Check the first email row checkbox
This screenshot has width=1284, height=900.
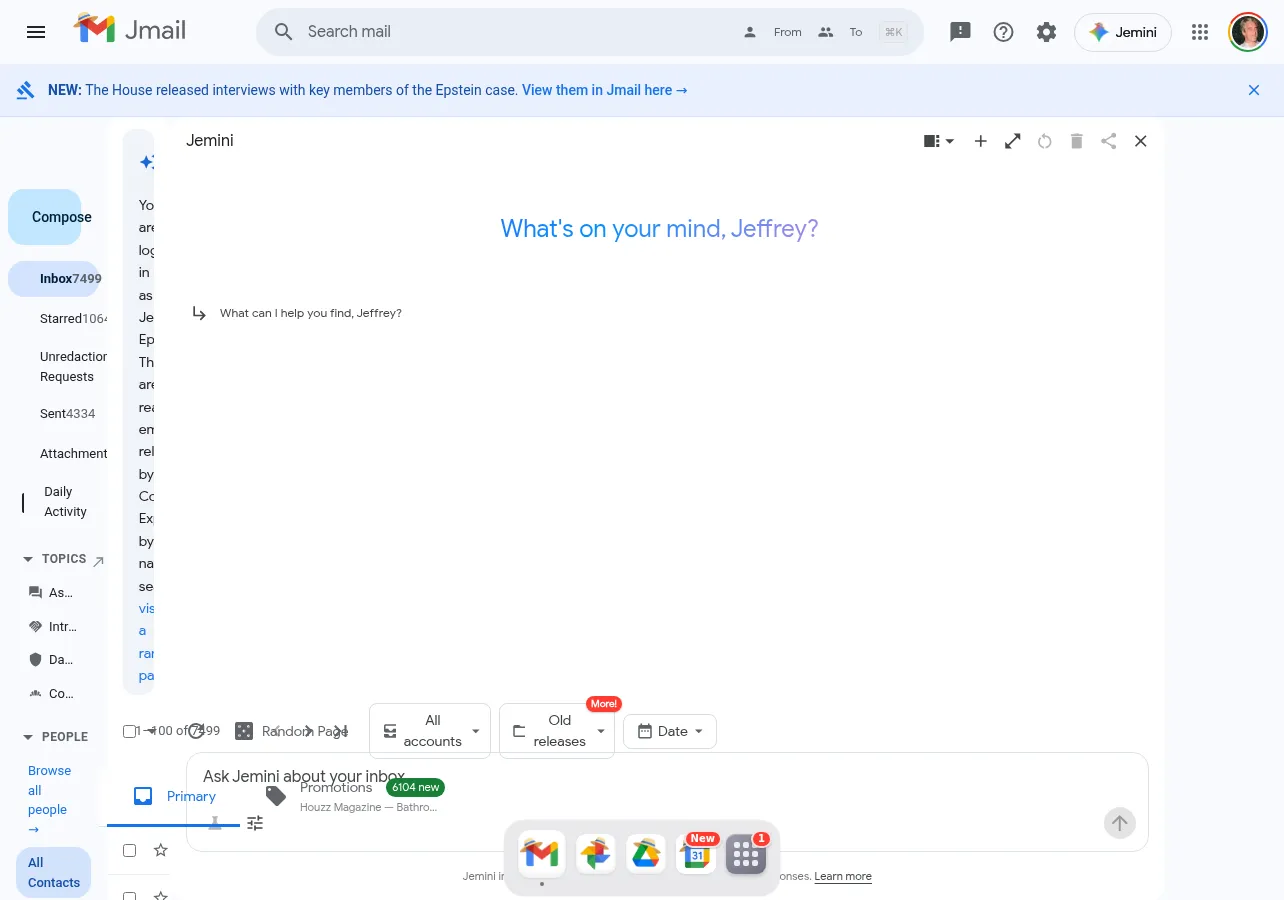point(129,850)
